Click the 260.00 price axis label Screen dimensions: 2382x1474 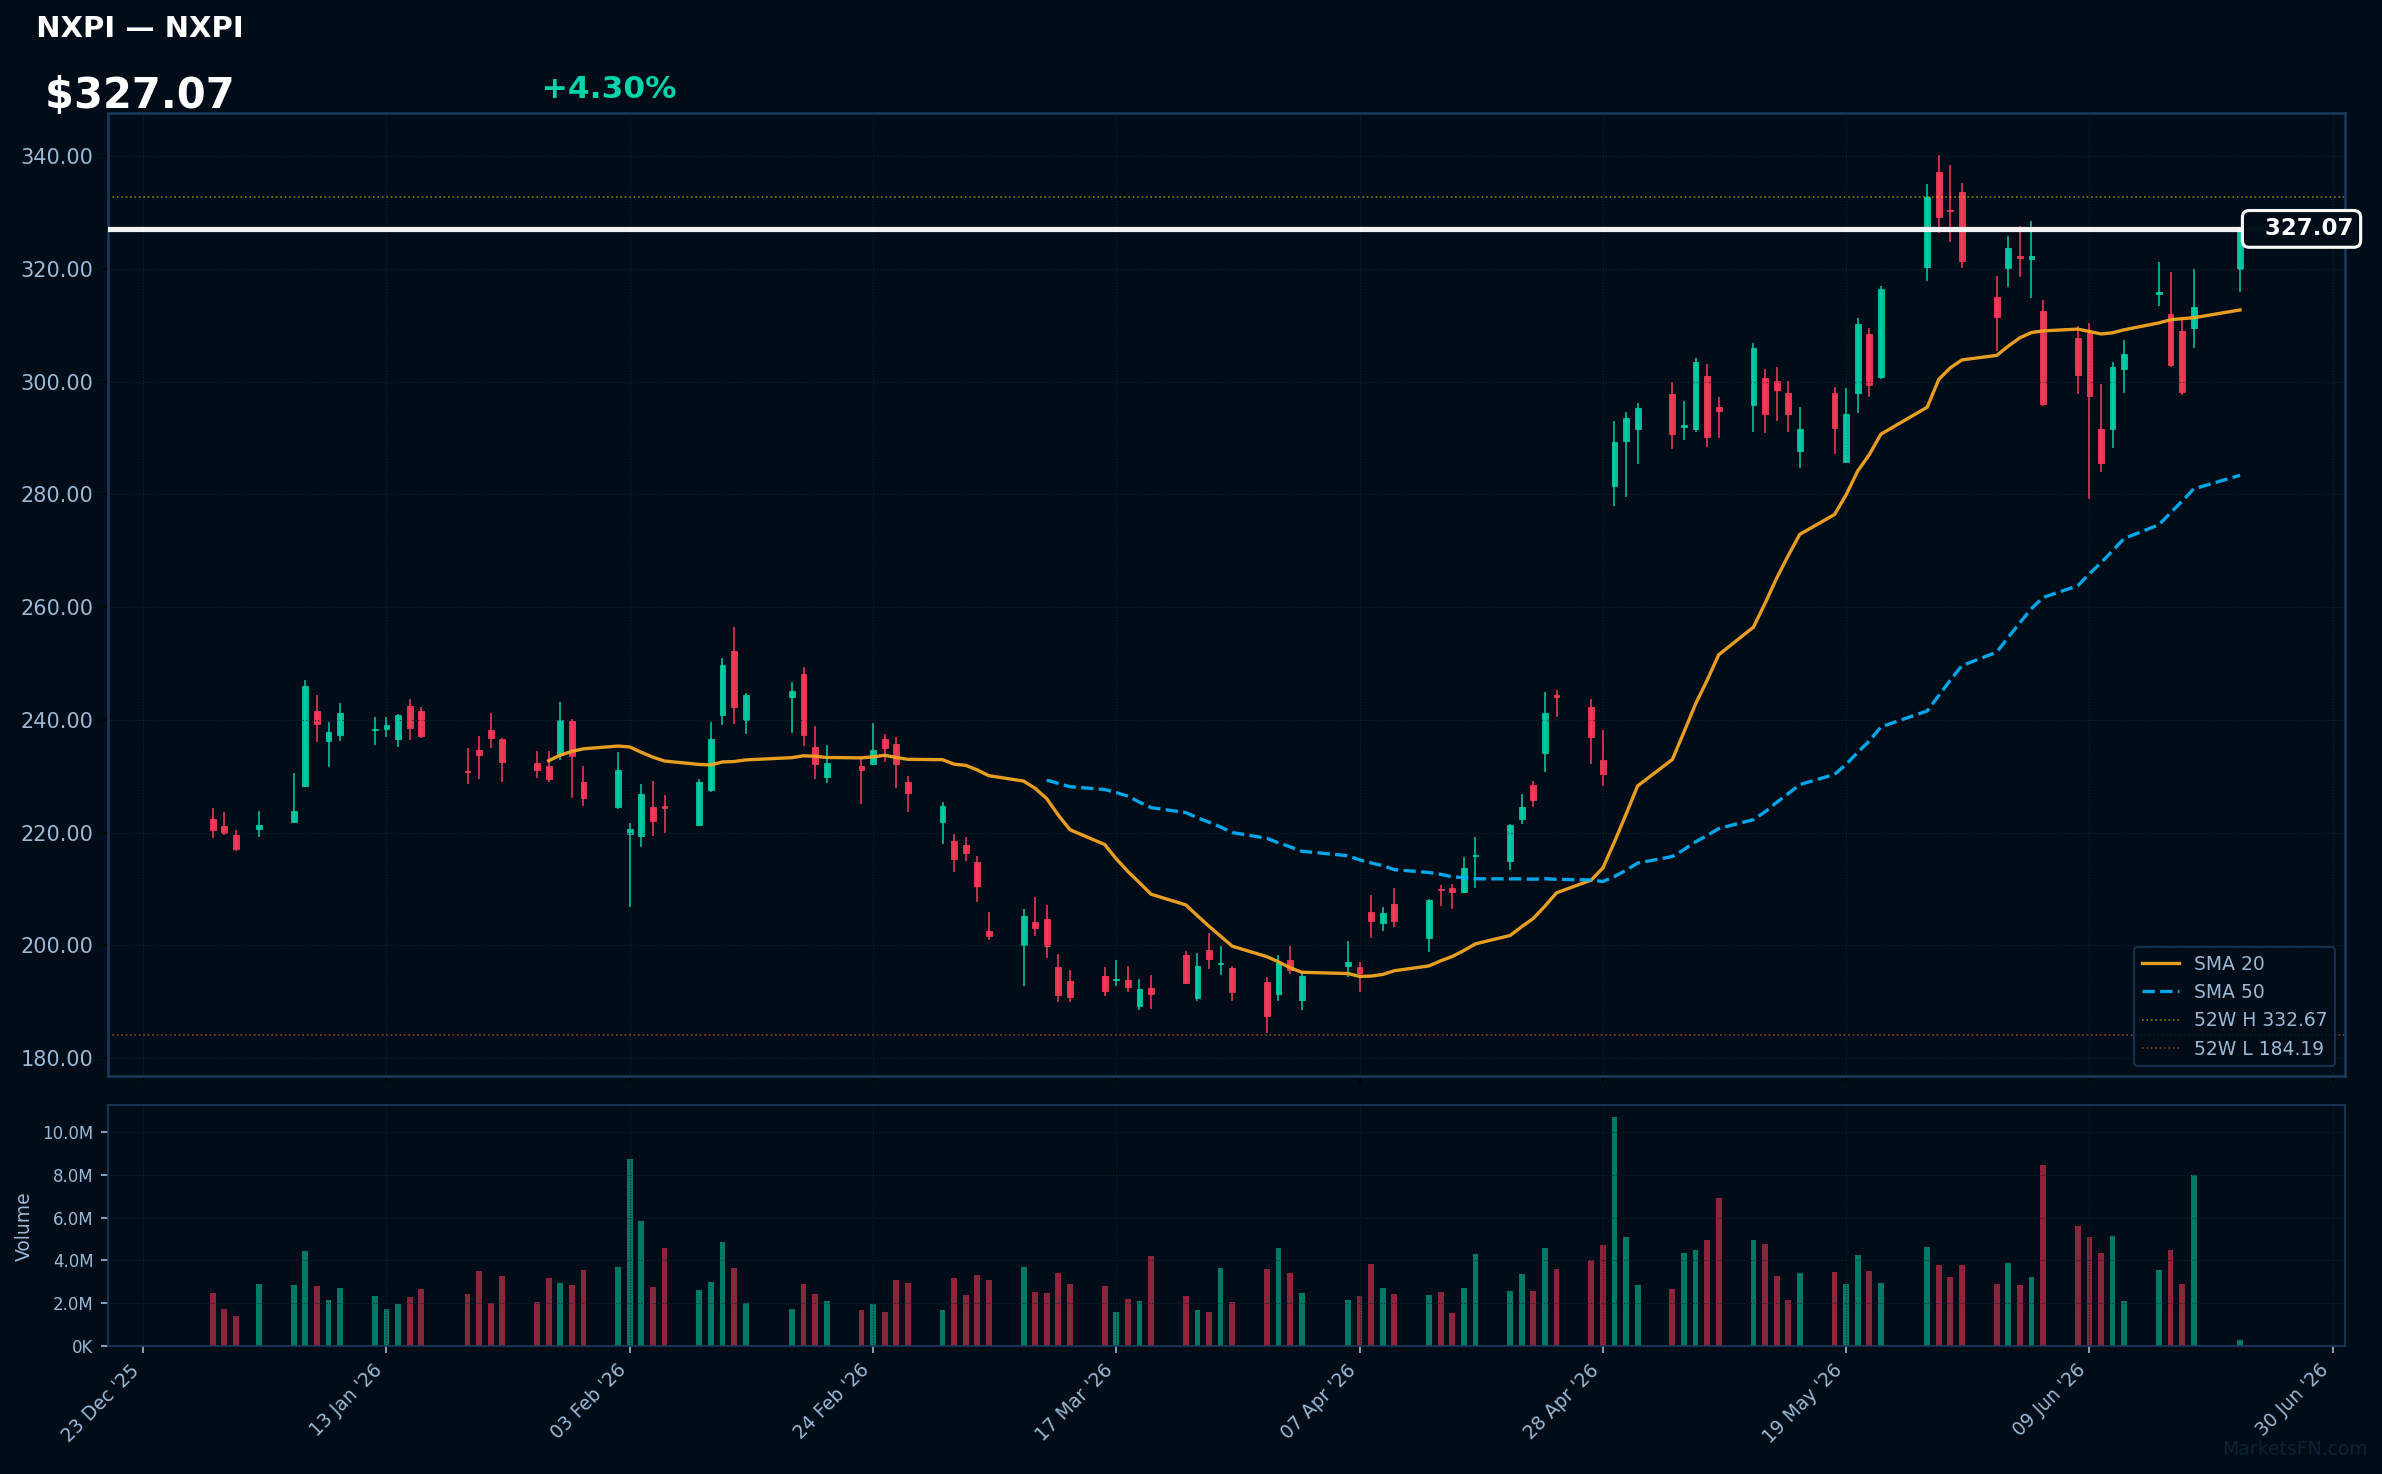pos(57,607)
